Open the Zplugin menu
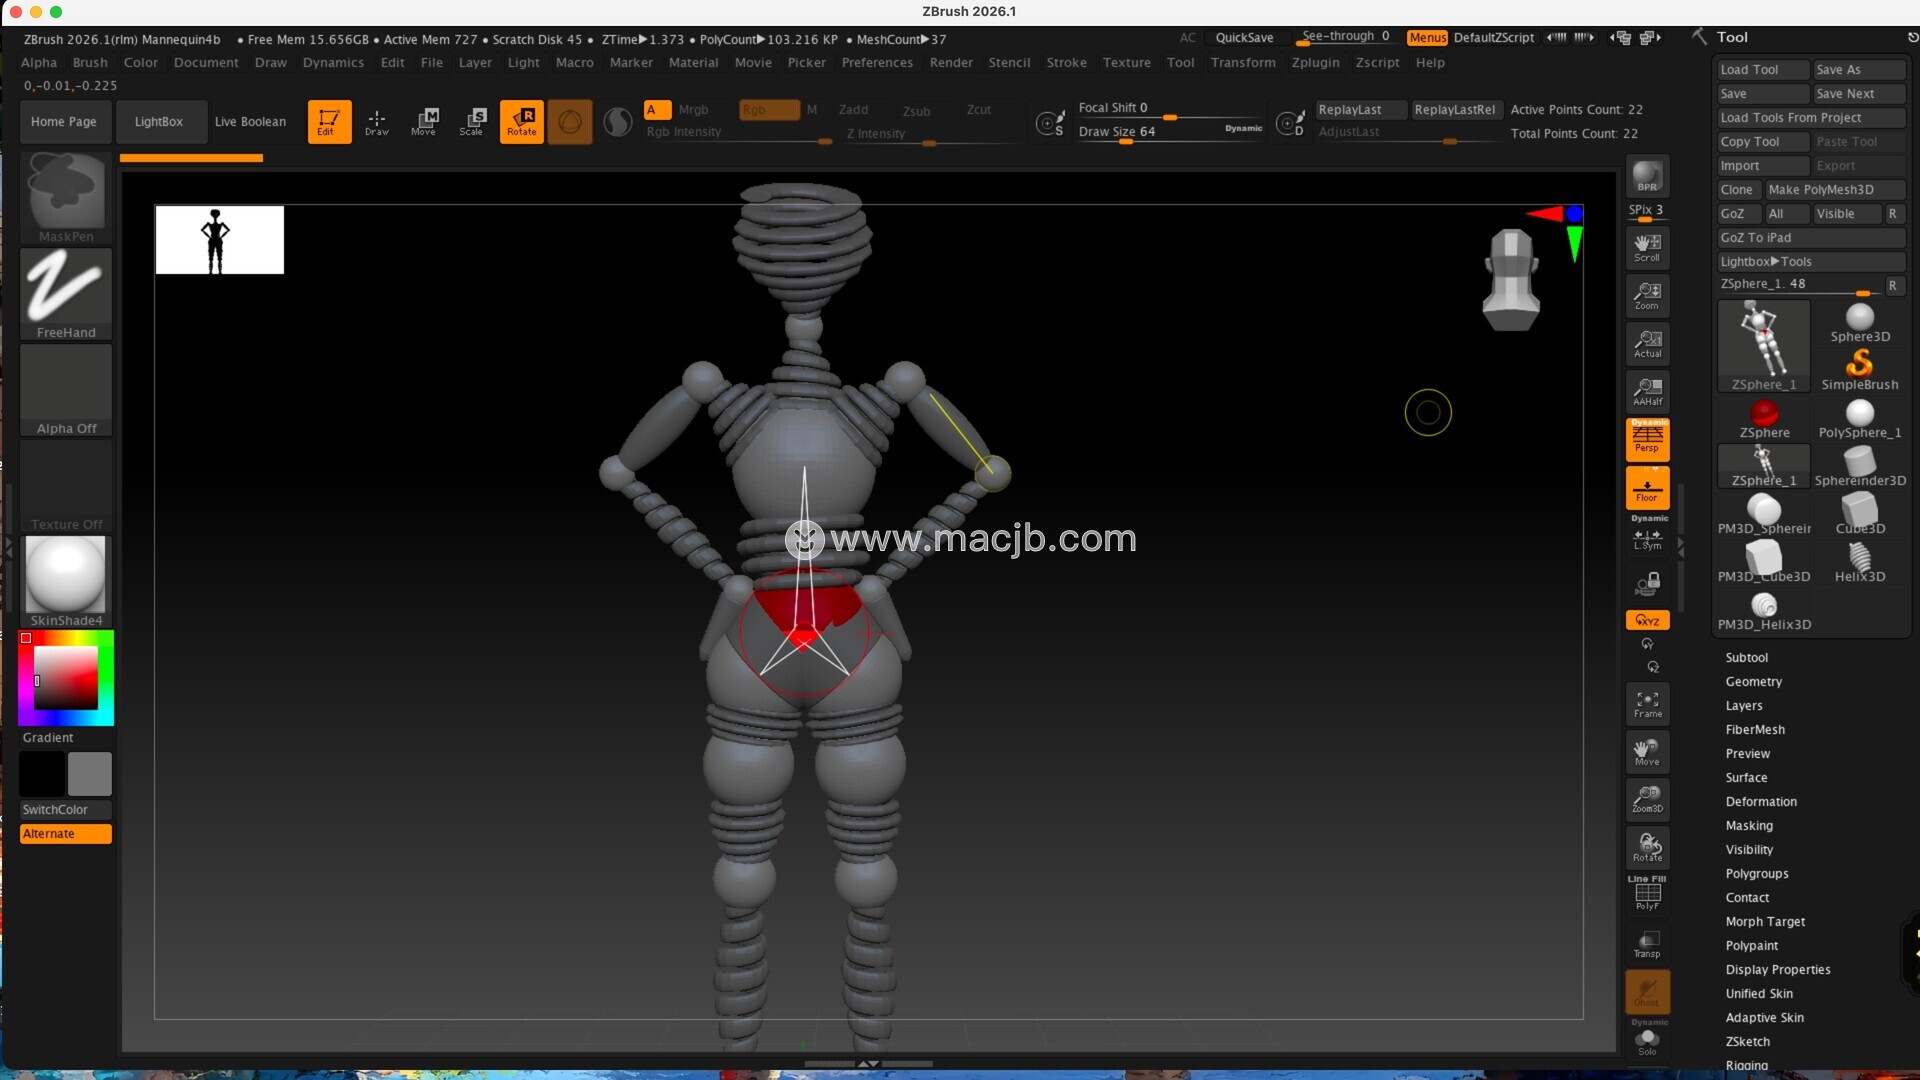The height and width of the screenshot is (1080, 1920). click(1314, 62)
